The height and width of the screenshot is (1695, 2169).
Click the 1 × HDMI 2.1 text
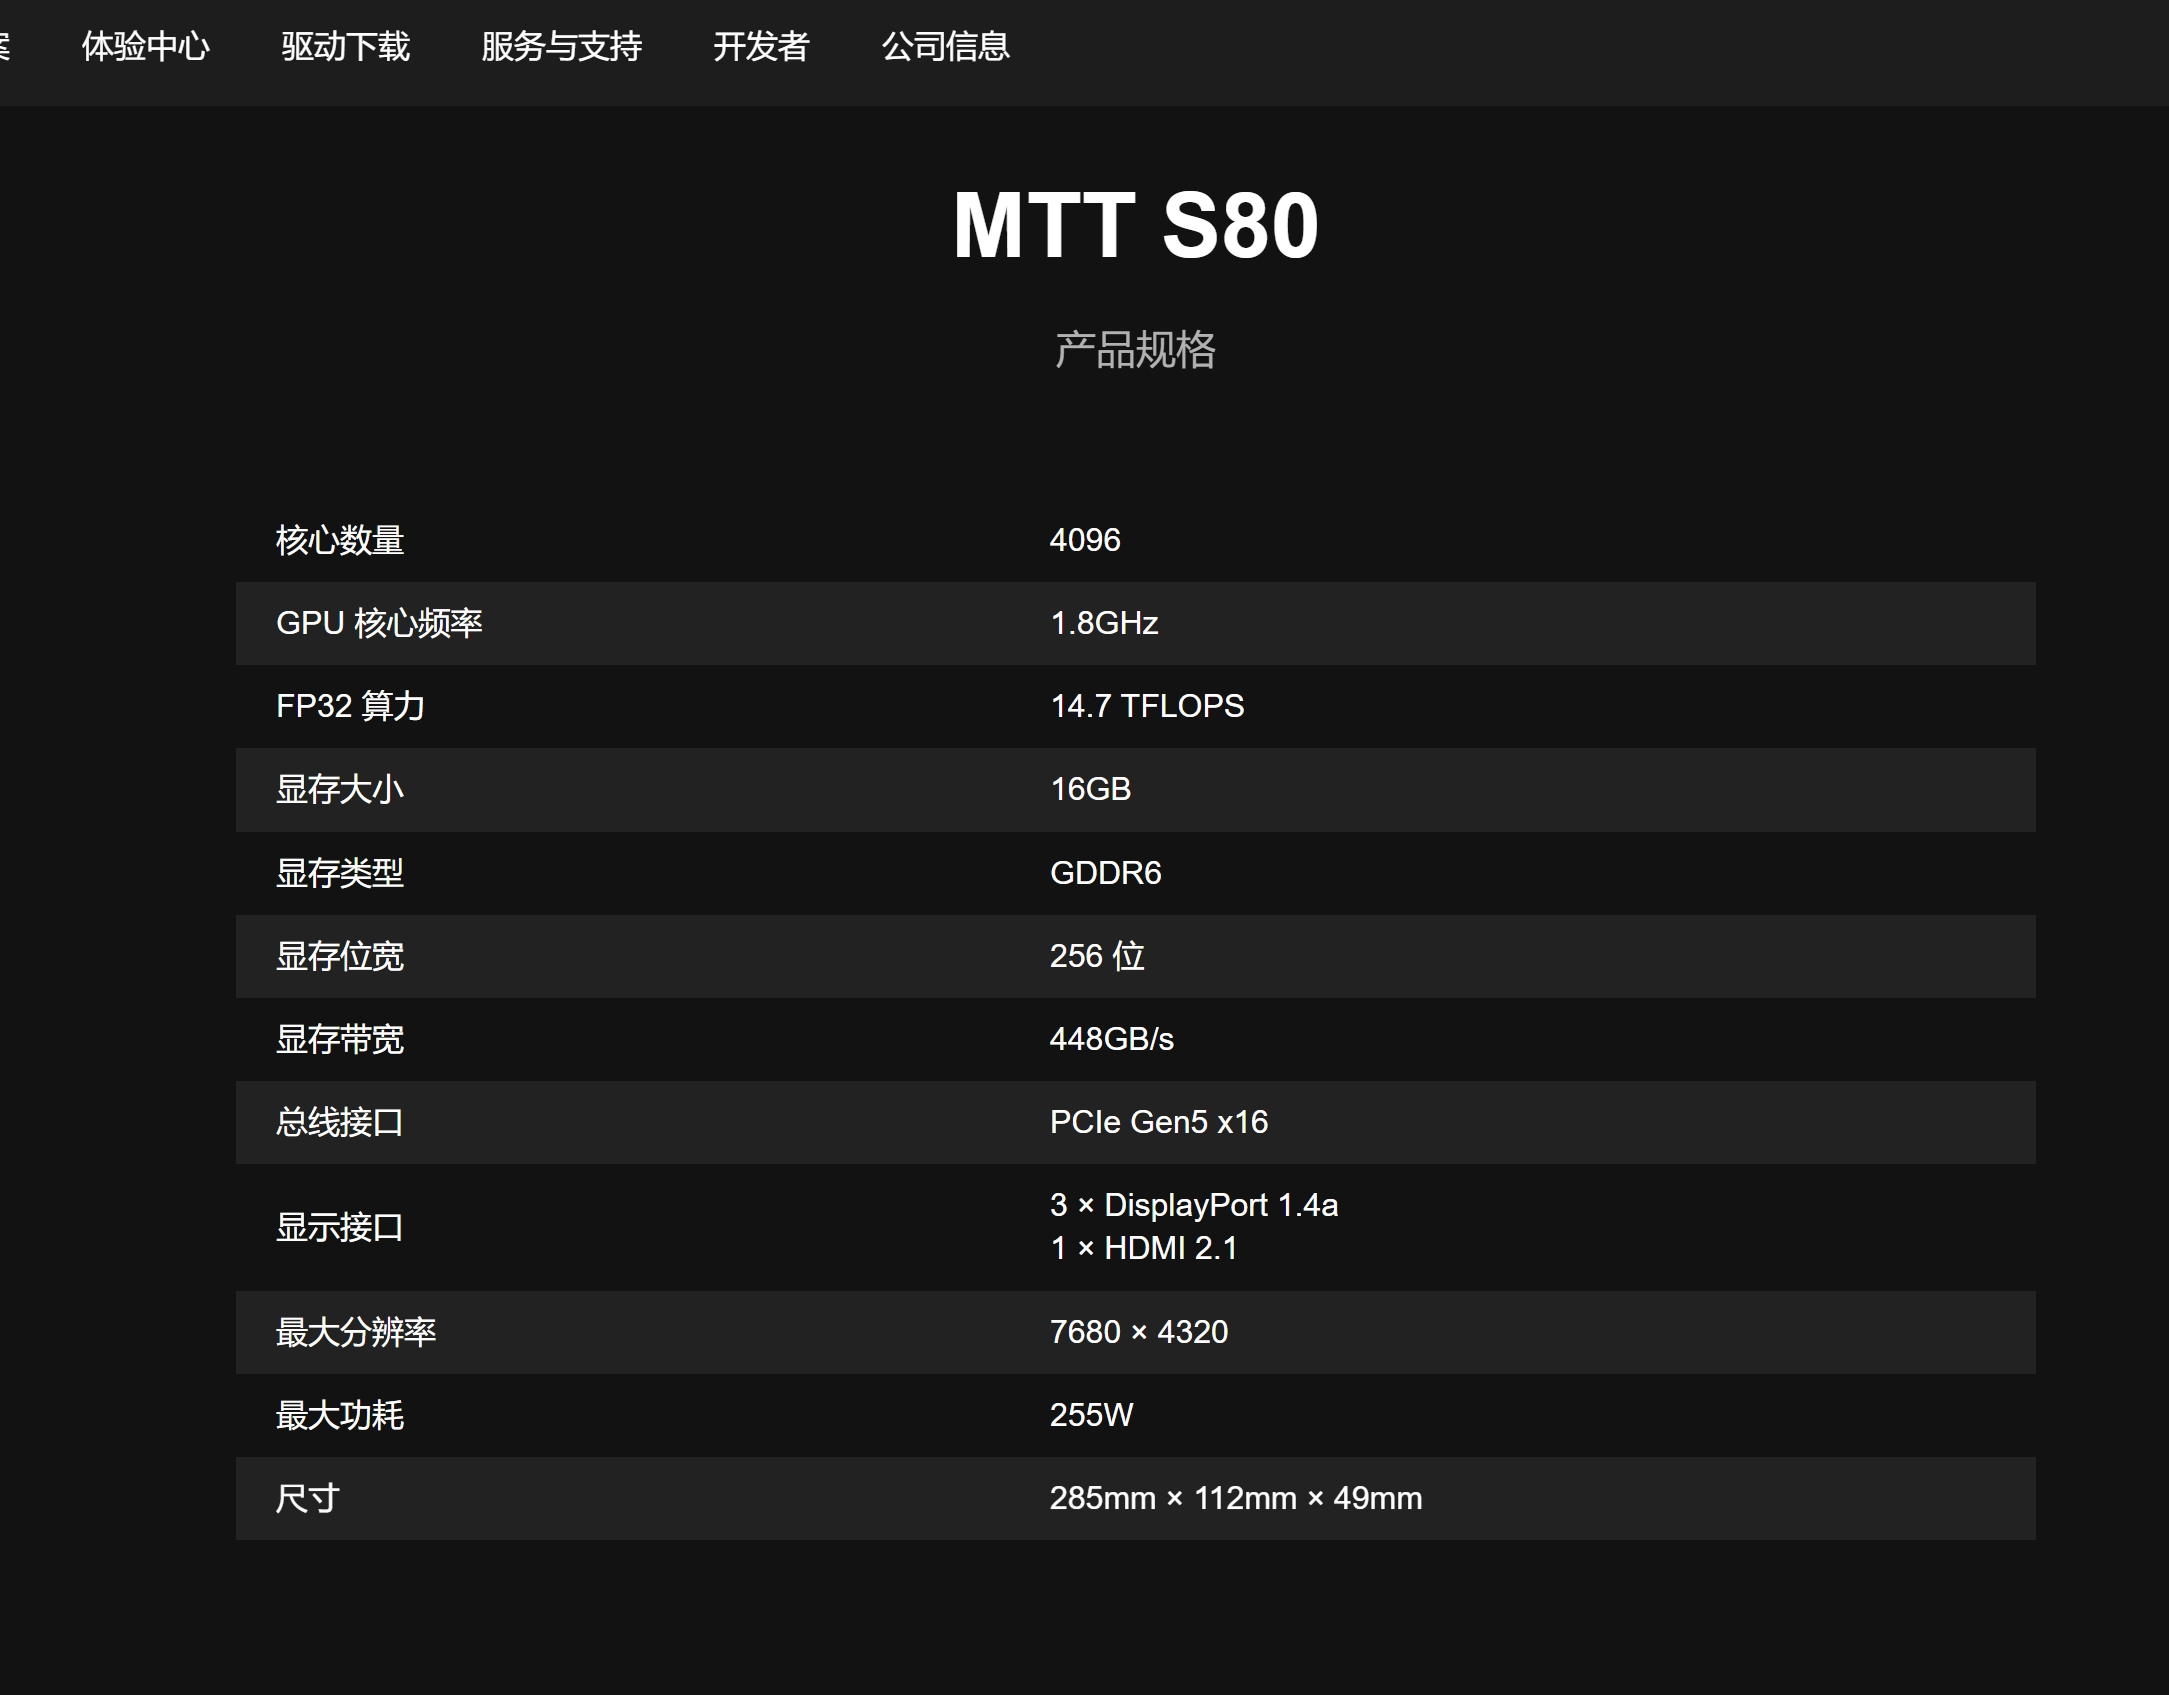coord(1143,1248)
